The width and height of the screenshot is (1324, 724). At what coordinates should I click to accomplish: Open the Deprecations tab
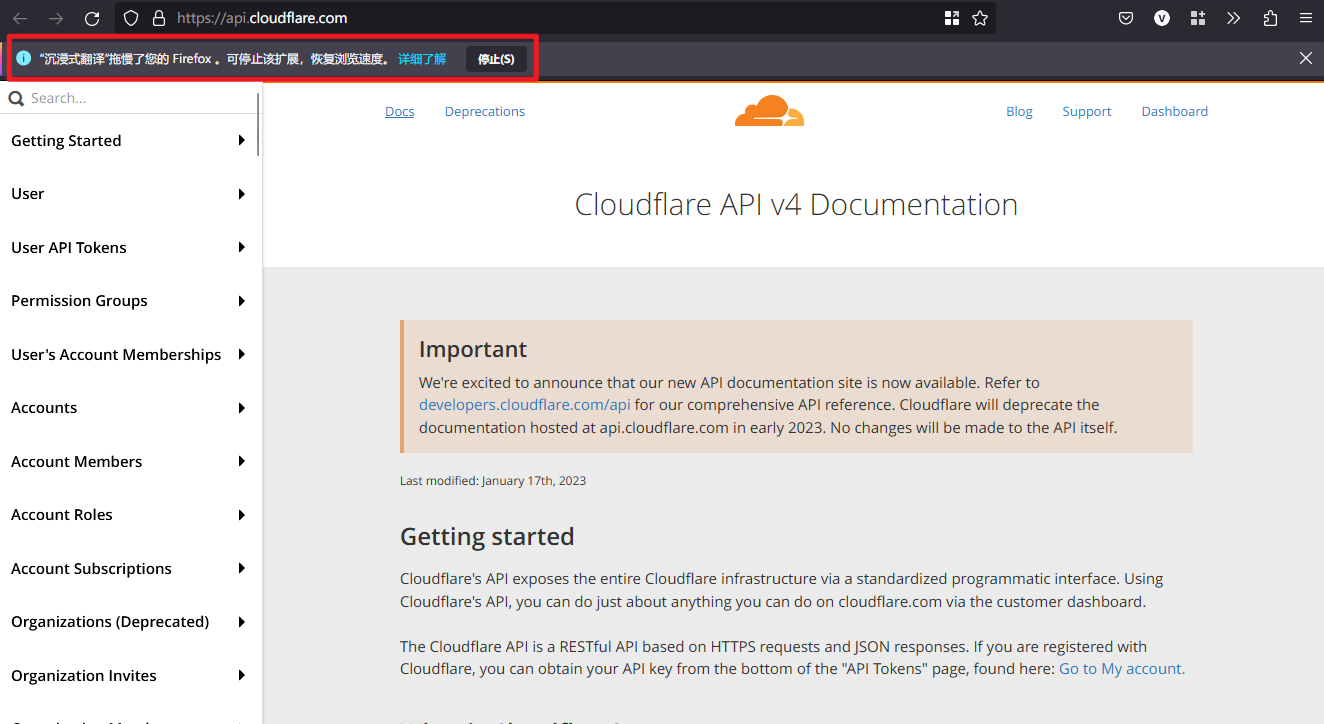click(x=484, y=111)
